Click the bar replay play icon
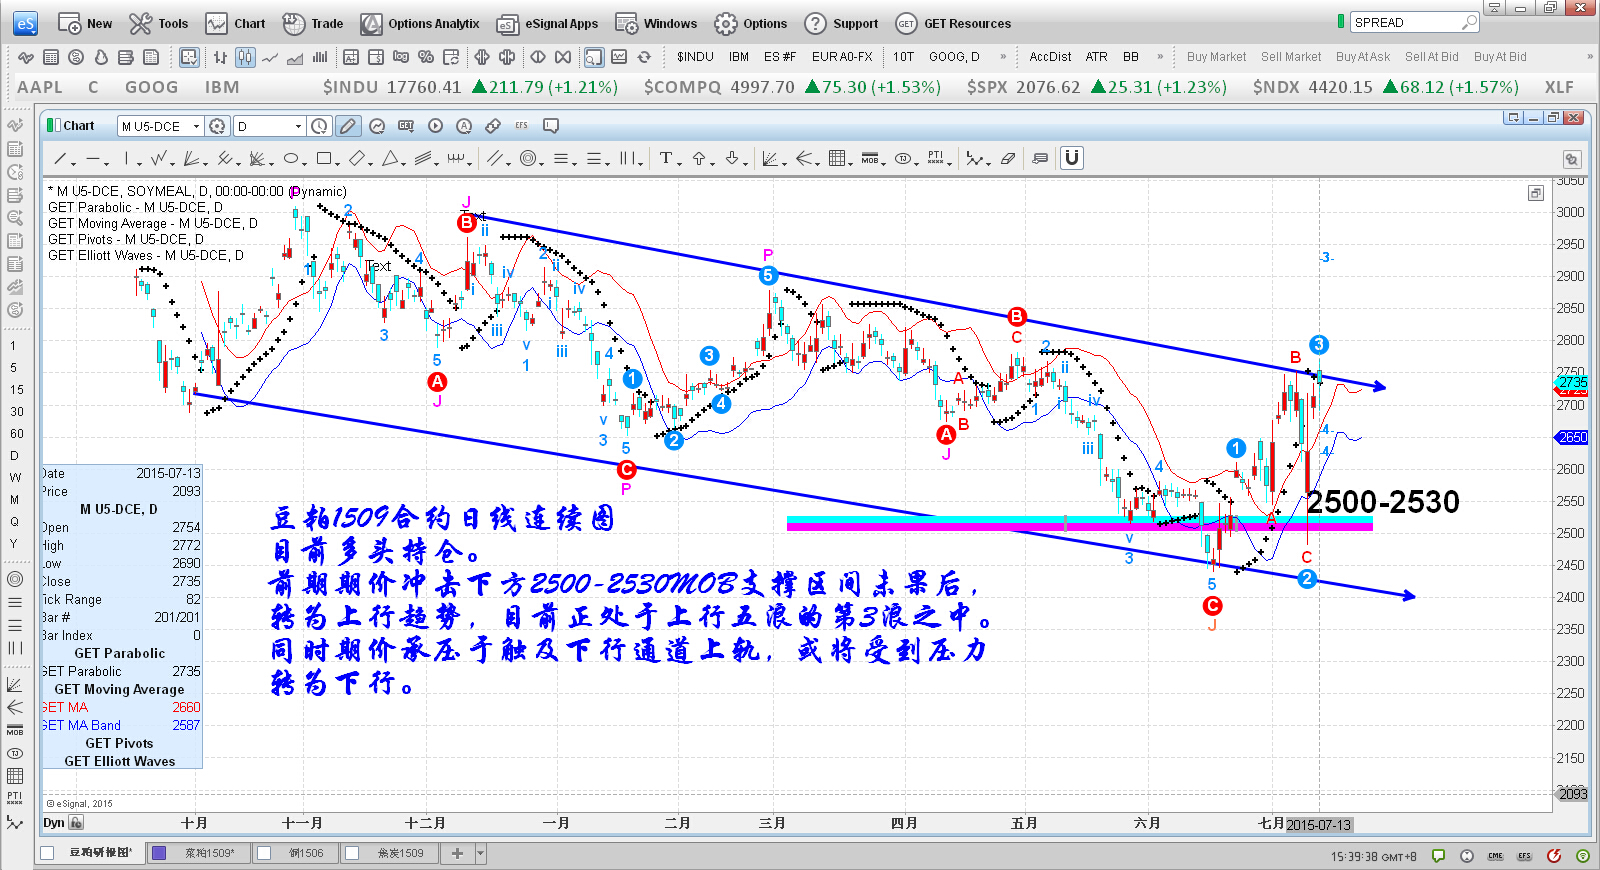 435,126
